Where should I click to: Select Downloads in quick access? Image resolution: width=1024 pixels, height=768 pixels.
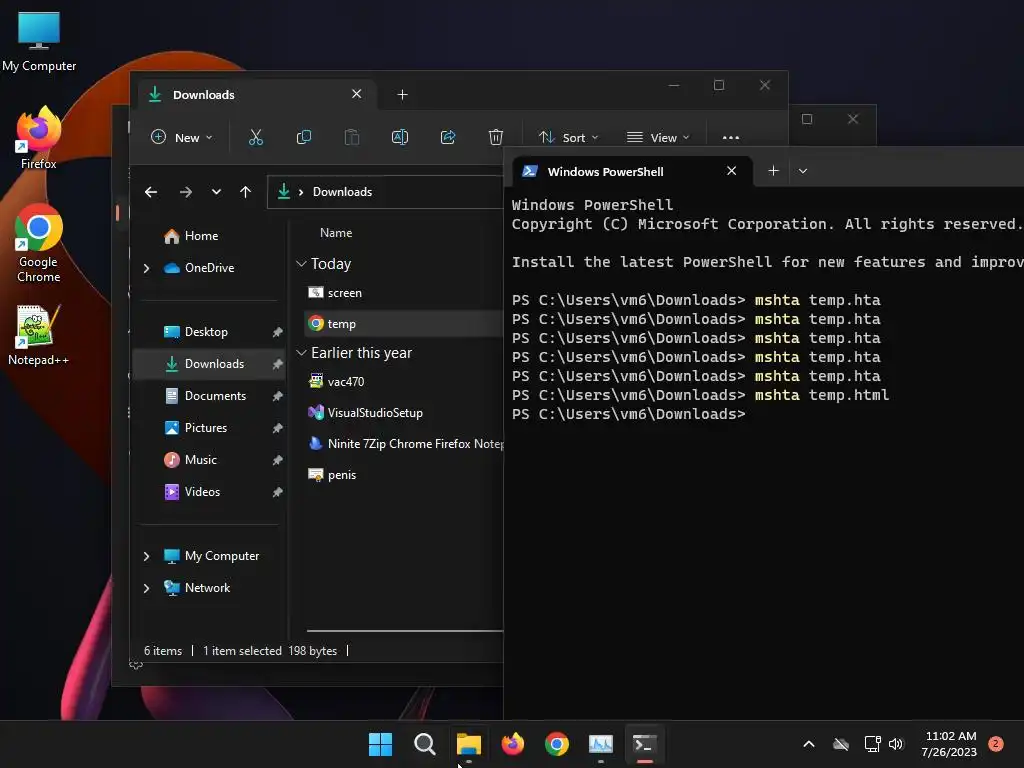pos(209,364)
